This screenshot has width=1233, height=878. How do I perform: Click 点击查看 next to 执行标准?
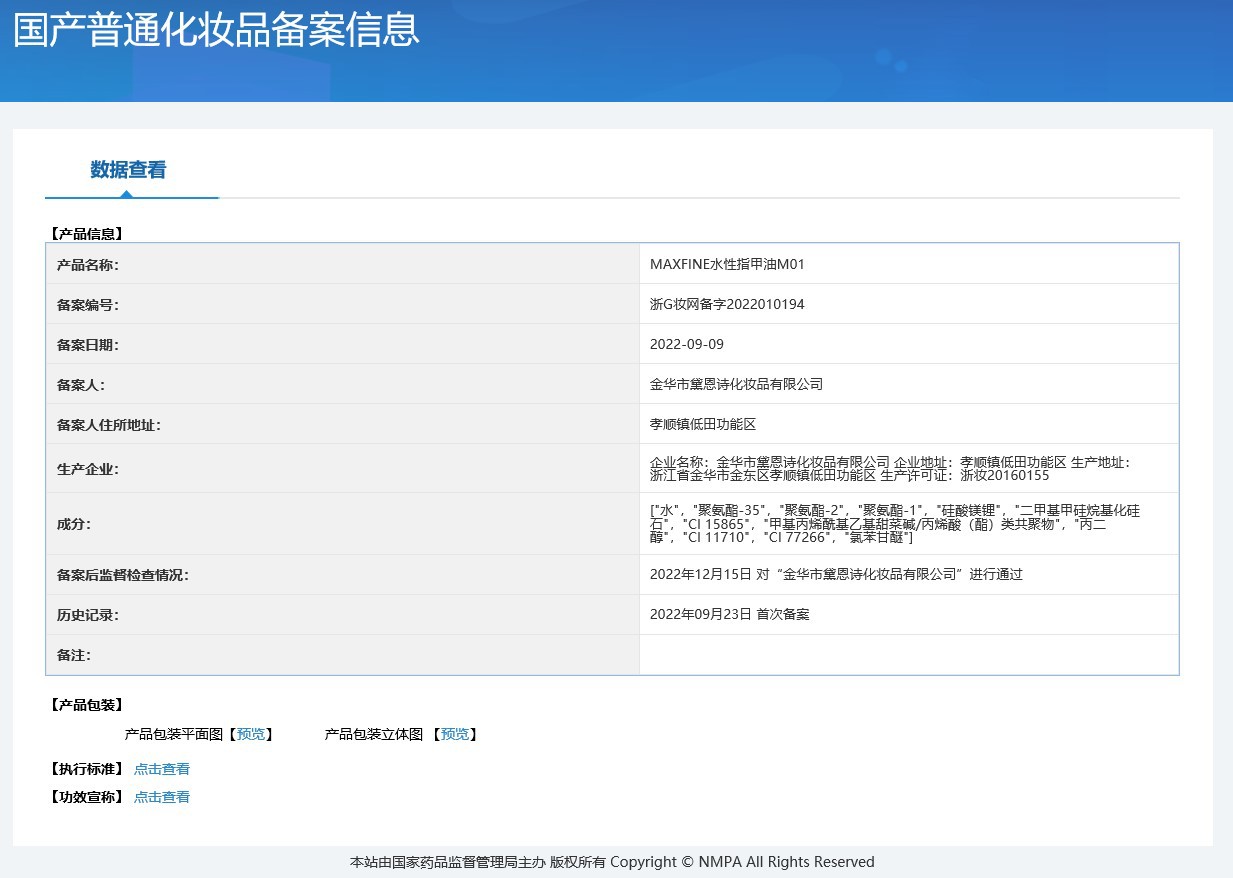162,769
